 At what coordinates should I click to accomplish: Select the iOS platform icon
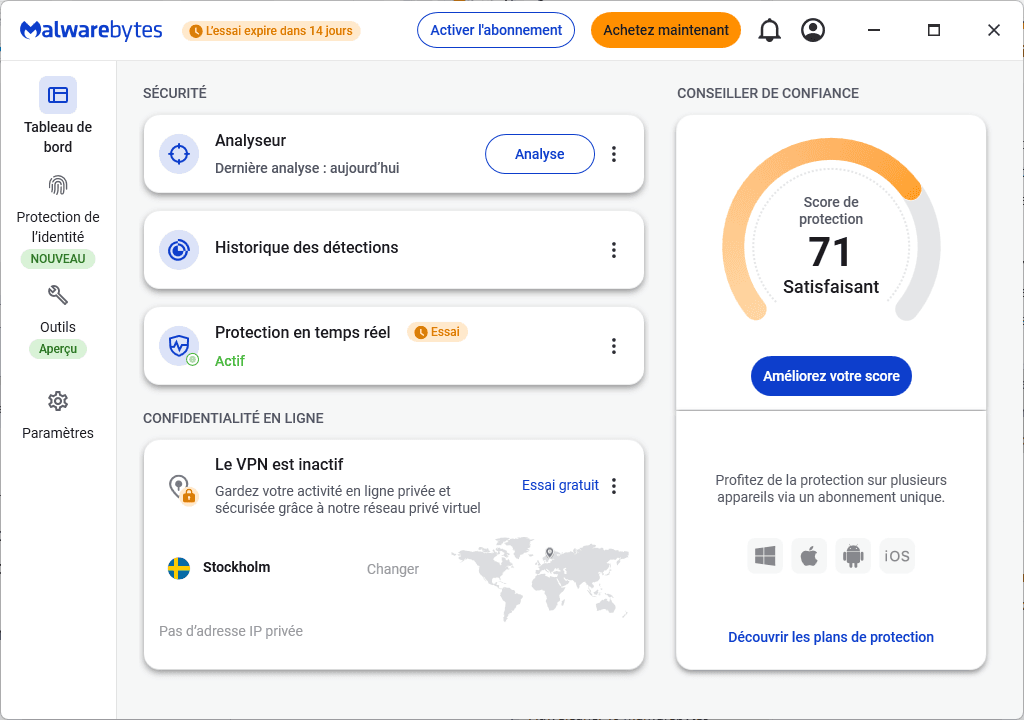coord(897,556)
